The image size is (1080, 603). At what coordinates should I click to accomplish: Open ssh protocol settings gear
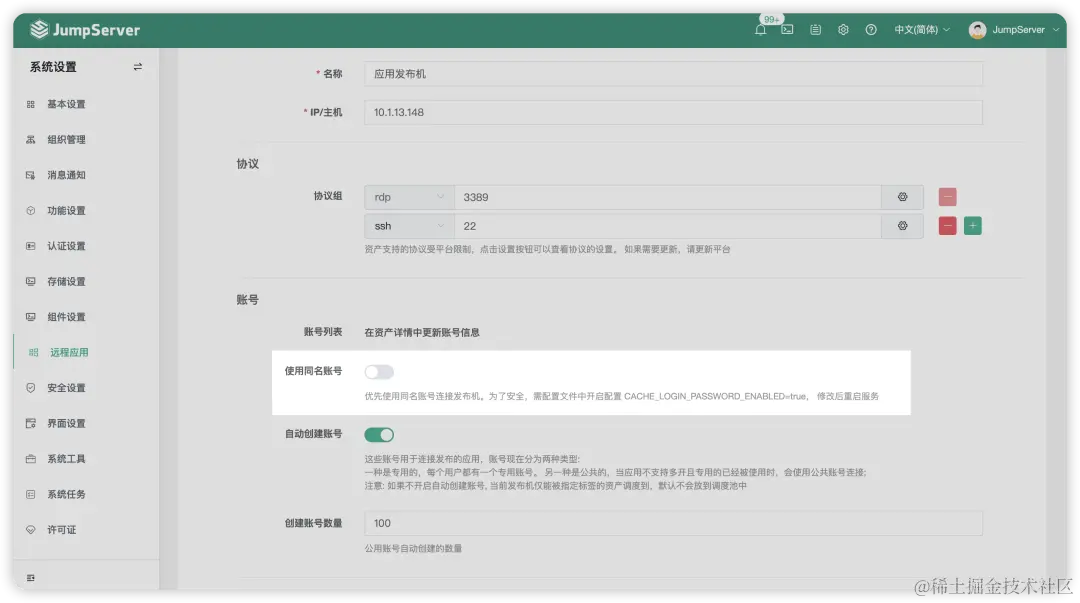[x=902, y=226]
